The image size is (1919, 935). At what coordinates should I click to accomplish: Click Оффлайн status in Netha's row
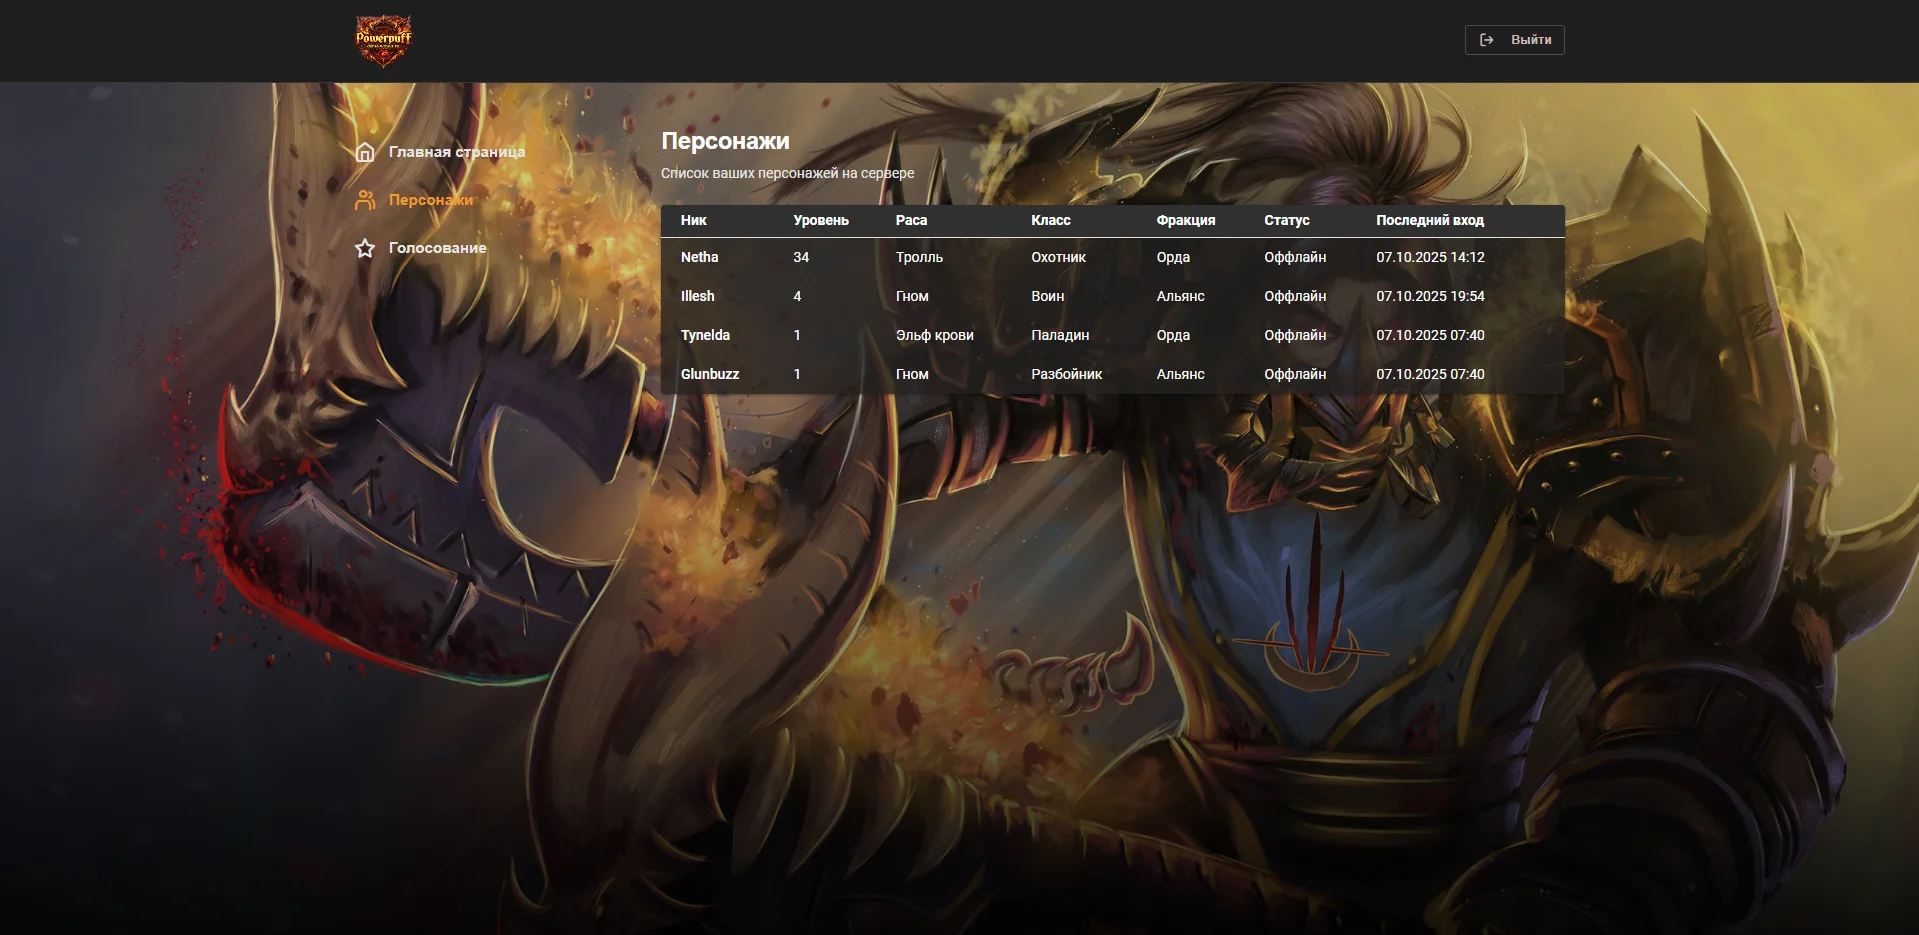pos(1295,257)
